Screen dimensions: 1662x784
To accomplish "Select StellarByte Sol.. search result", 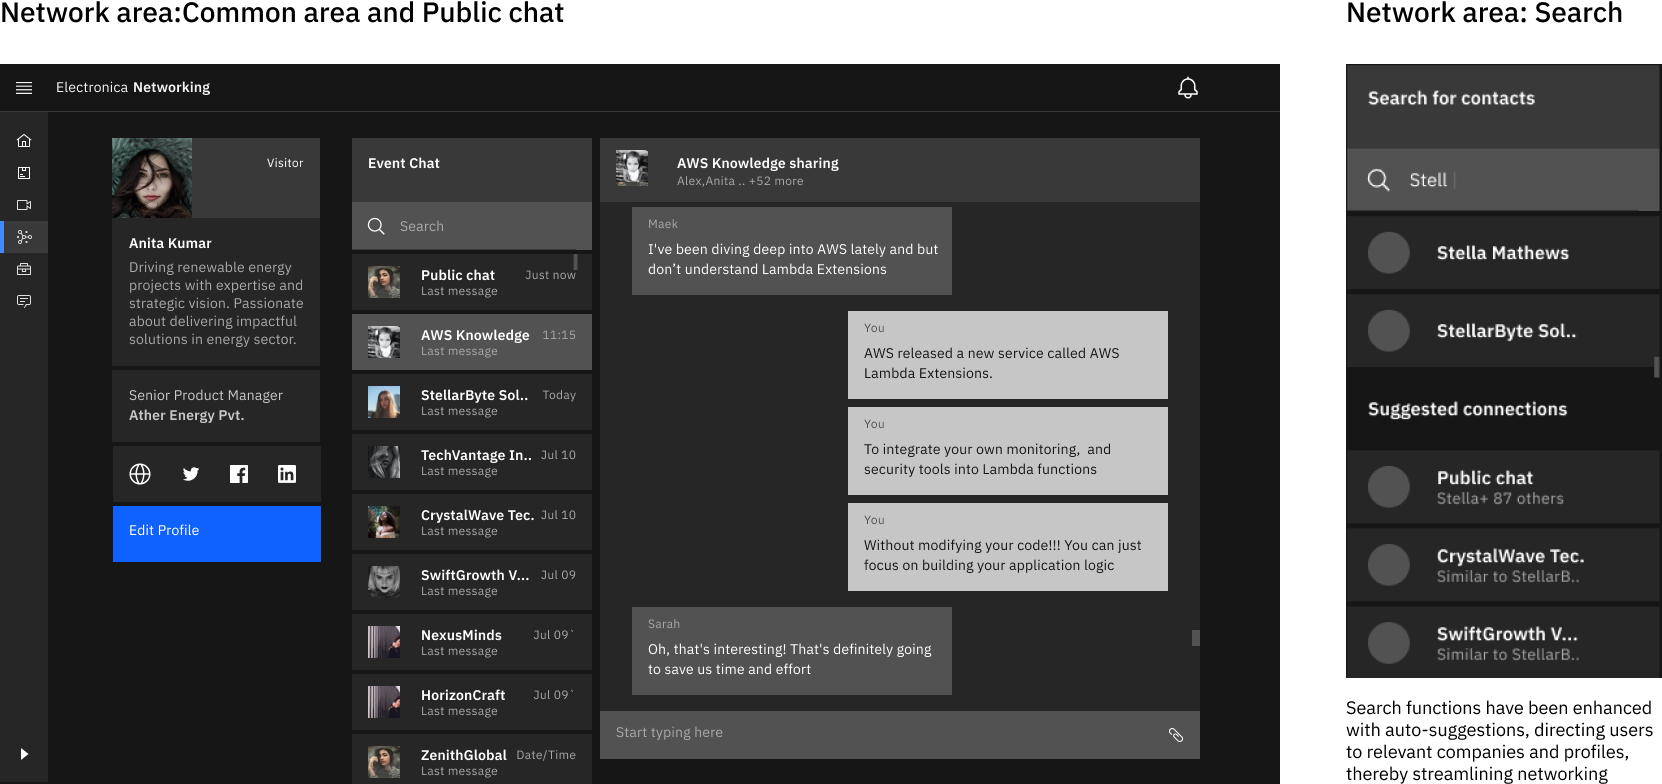I will pyautogui.click(x=1503, y=331).
